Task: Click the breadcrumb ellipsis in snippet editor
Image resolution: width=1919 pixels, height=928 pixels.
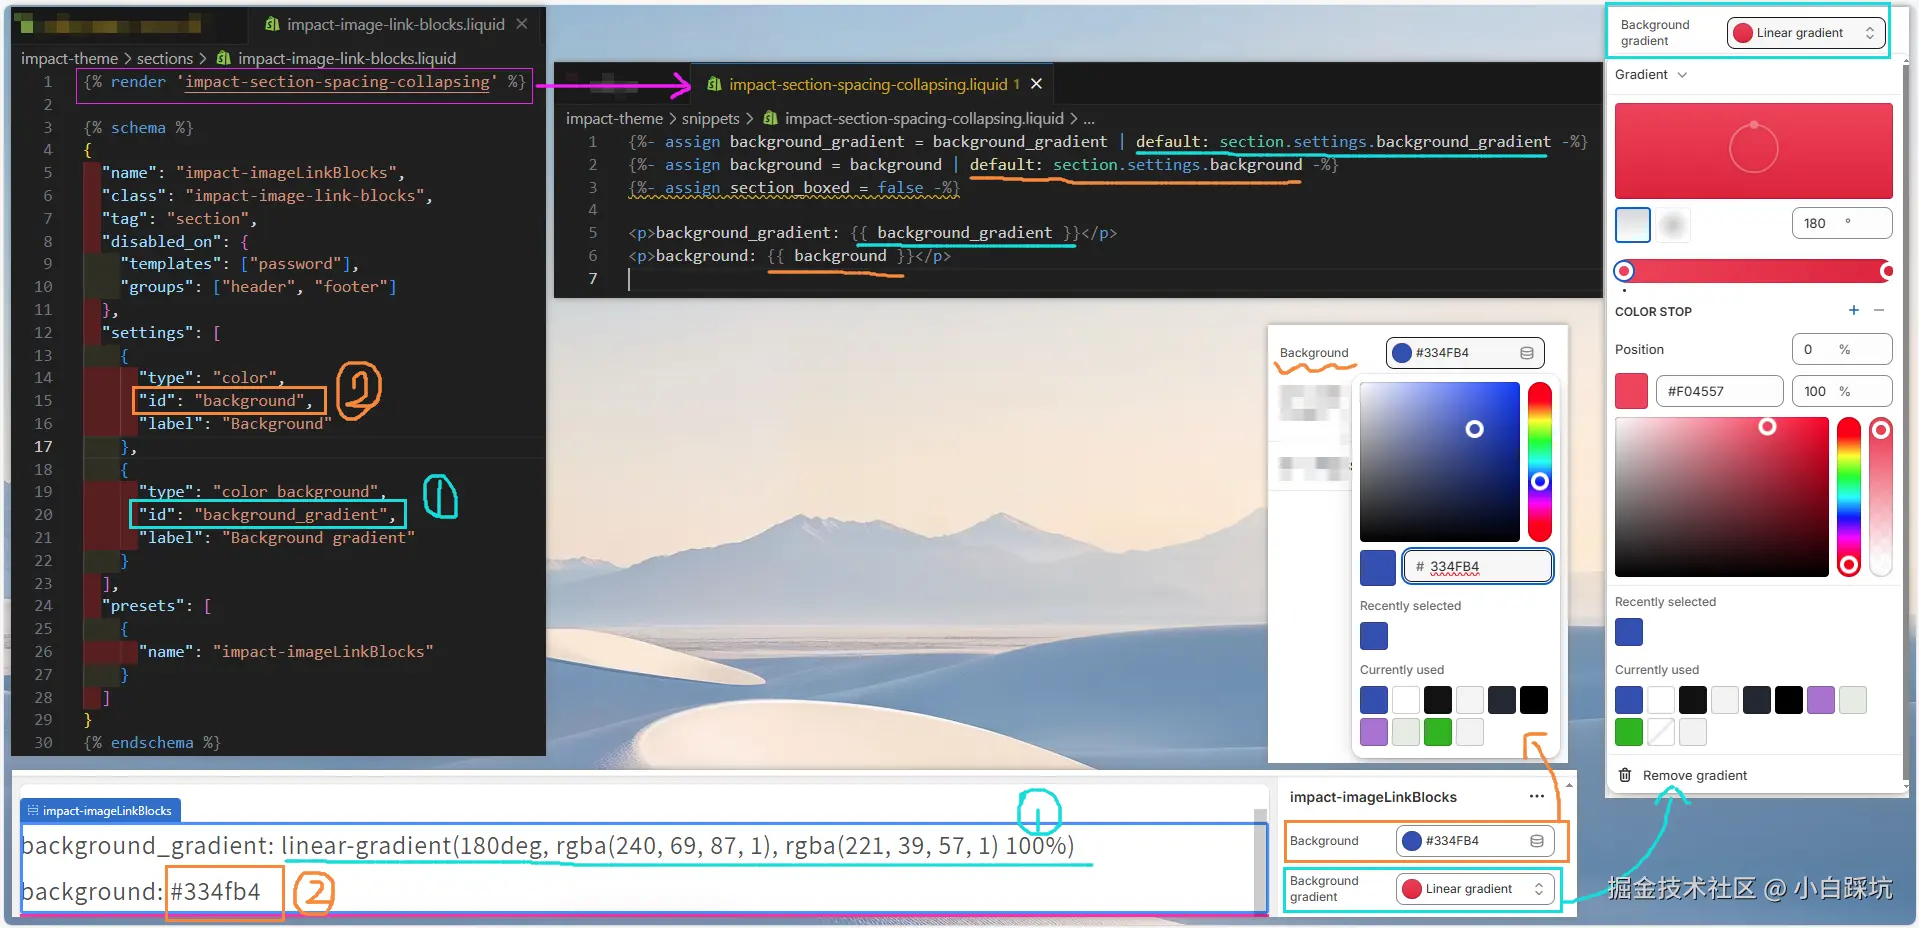Action: coord(1089,119)
